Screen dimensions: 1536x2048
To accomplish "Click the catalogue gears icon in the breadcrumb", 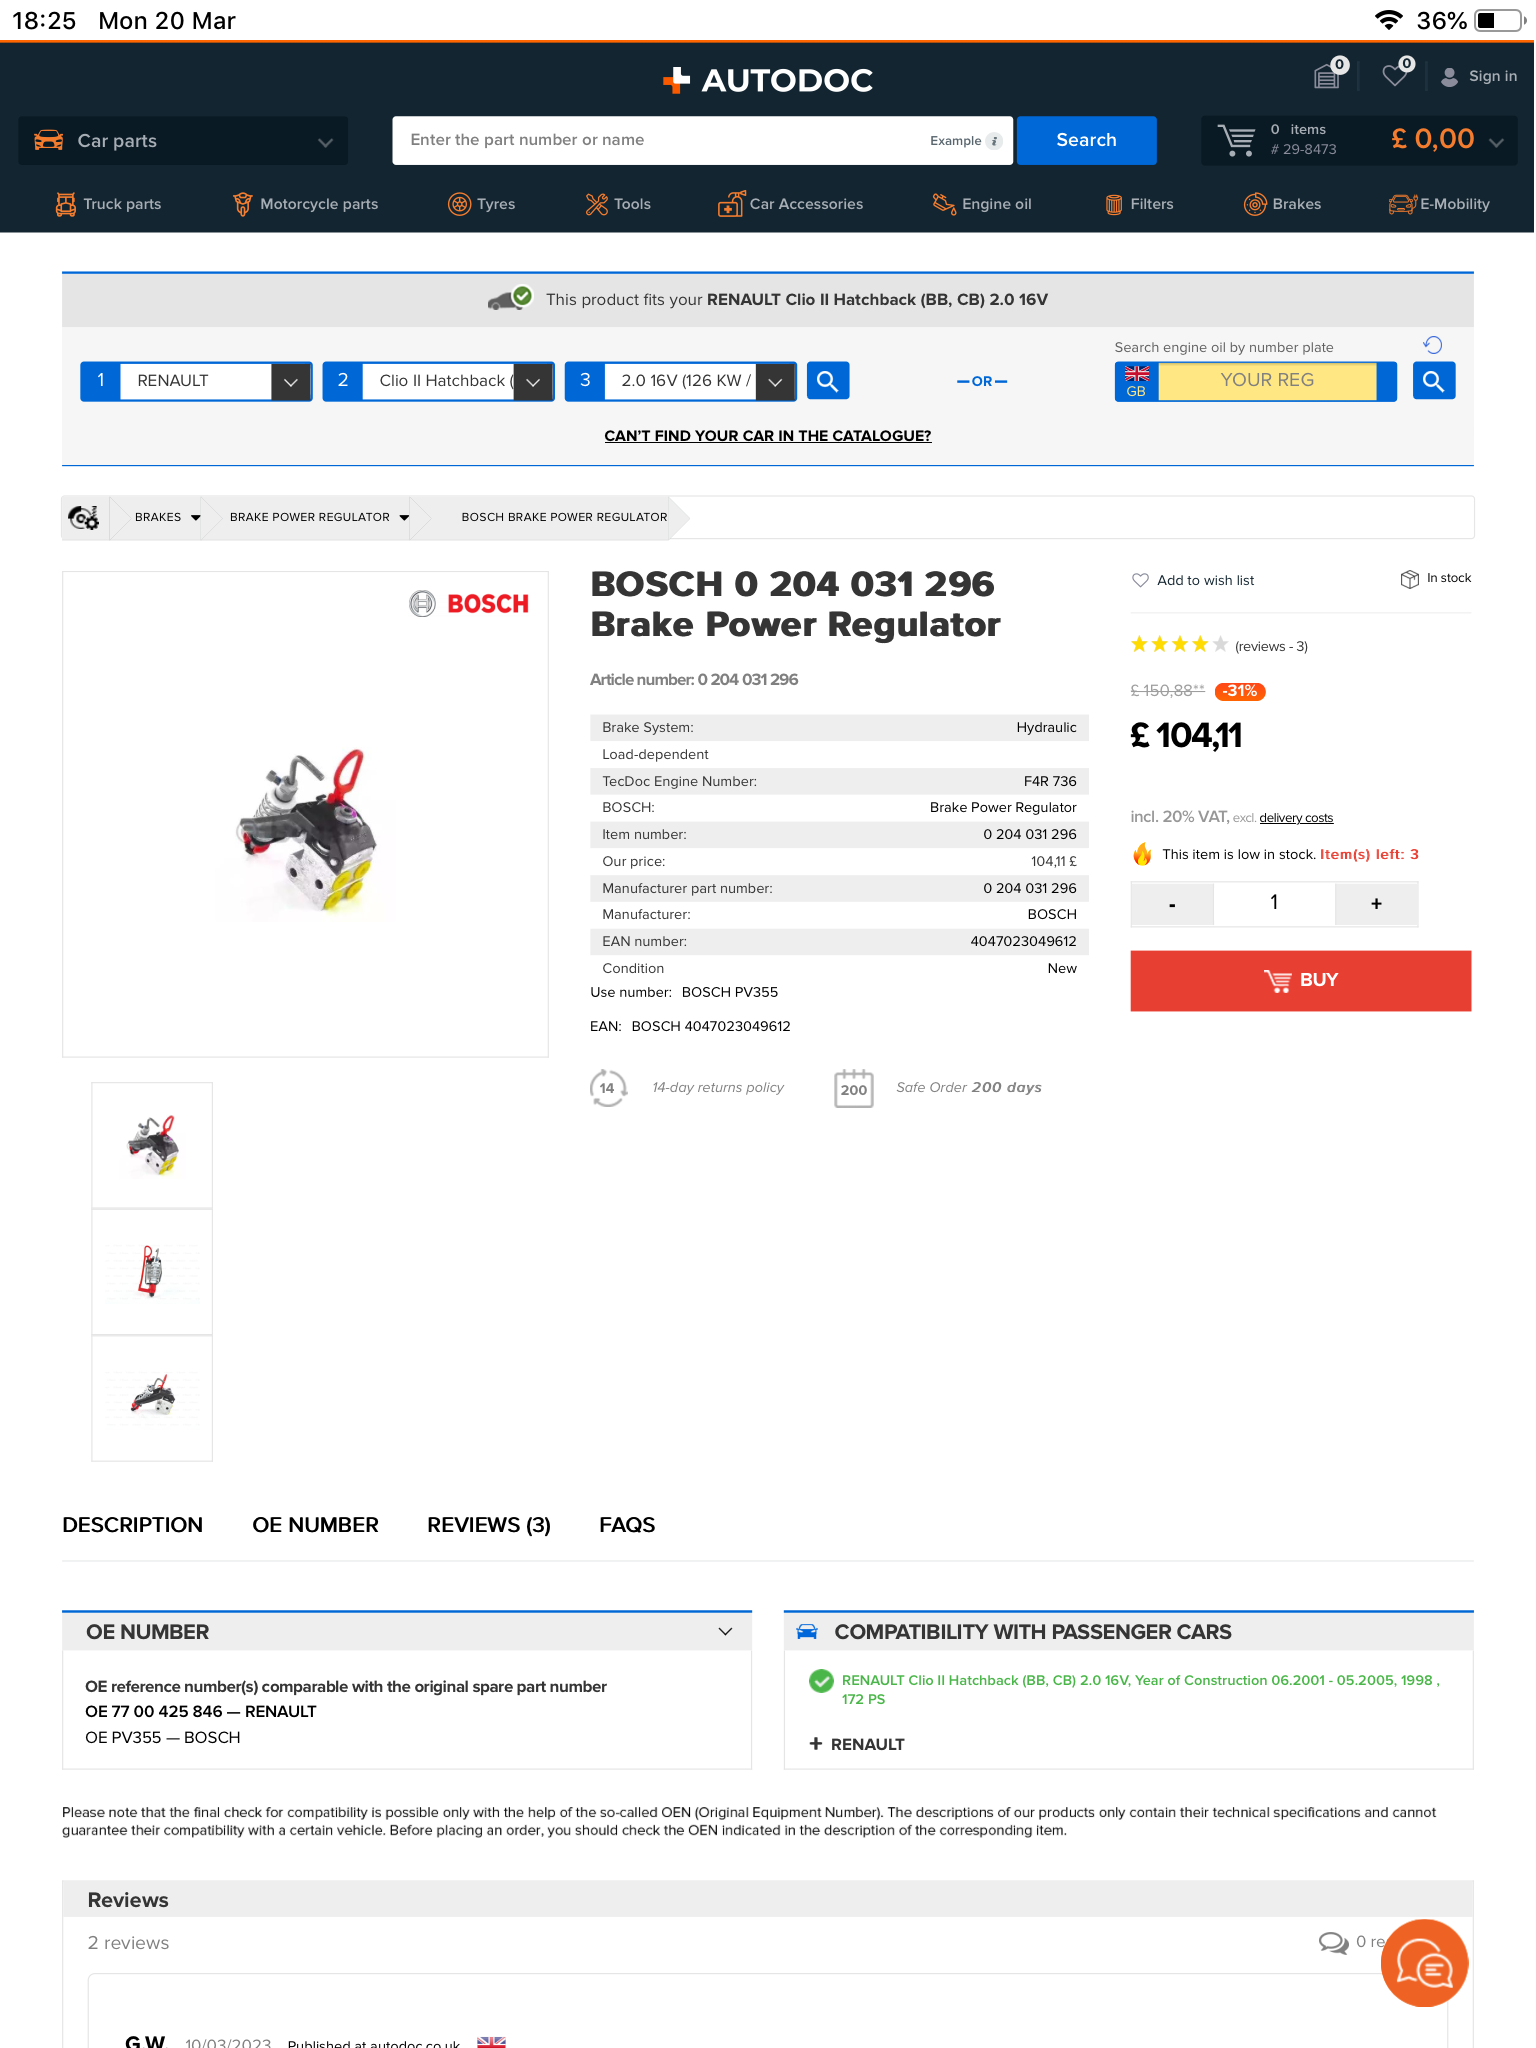I will click(84, 518).
